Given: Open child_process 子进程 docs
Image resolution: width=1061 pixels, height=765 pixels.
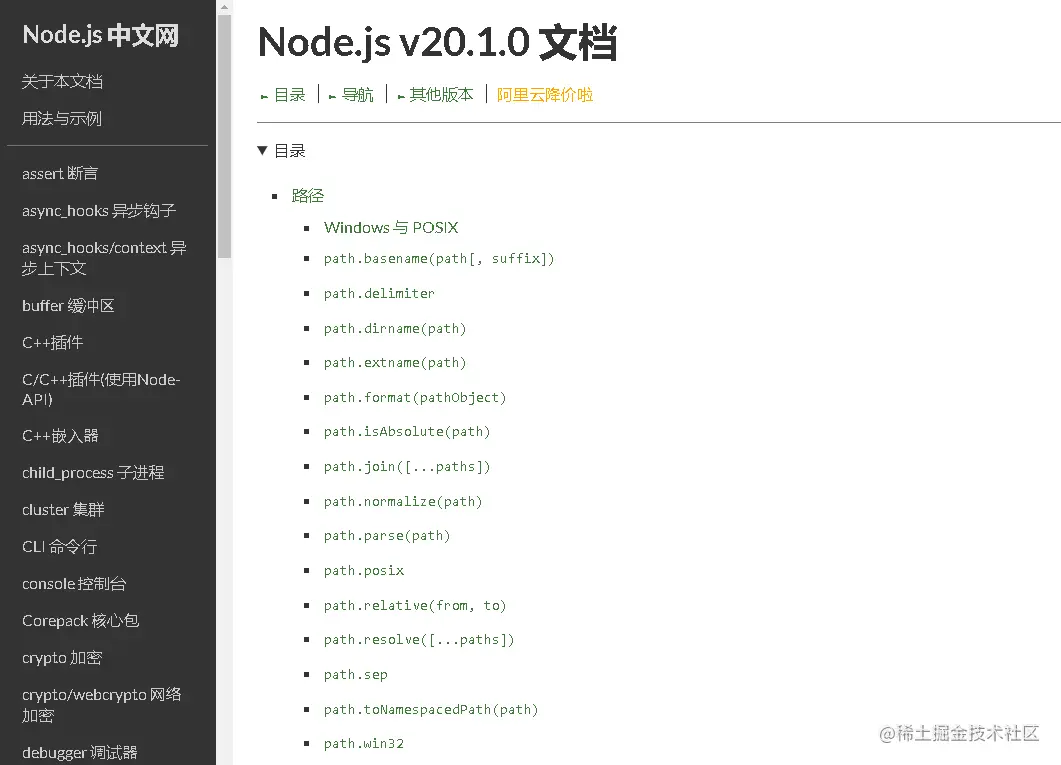Looking at the screenshot, I should pyautogui.click(x=93, y=472).
